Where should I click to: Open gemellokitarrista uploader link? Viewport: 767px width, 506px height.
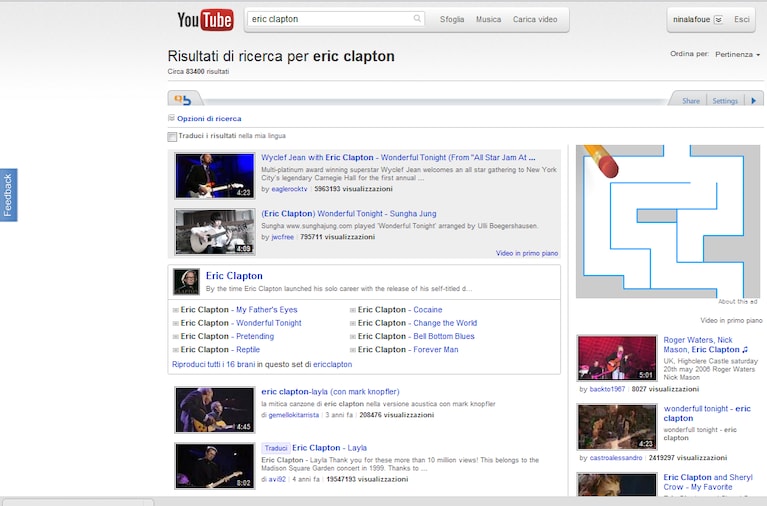pyautogui.click(x=293, y=415)
